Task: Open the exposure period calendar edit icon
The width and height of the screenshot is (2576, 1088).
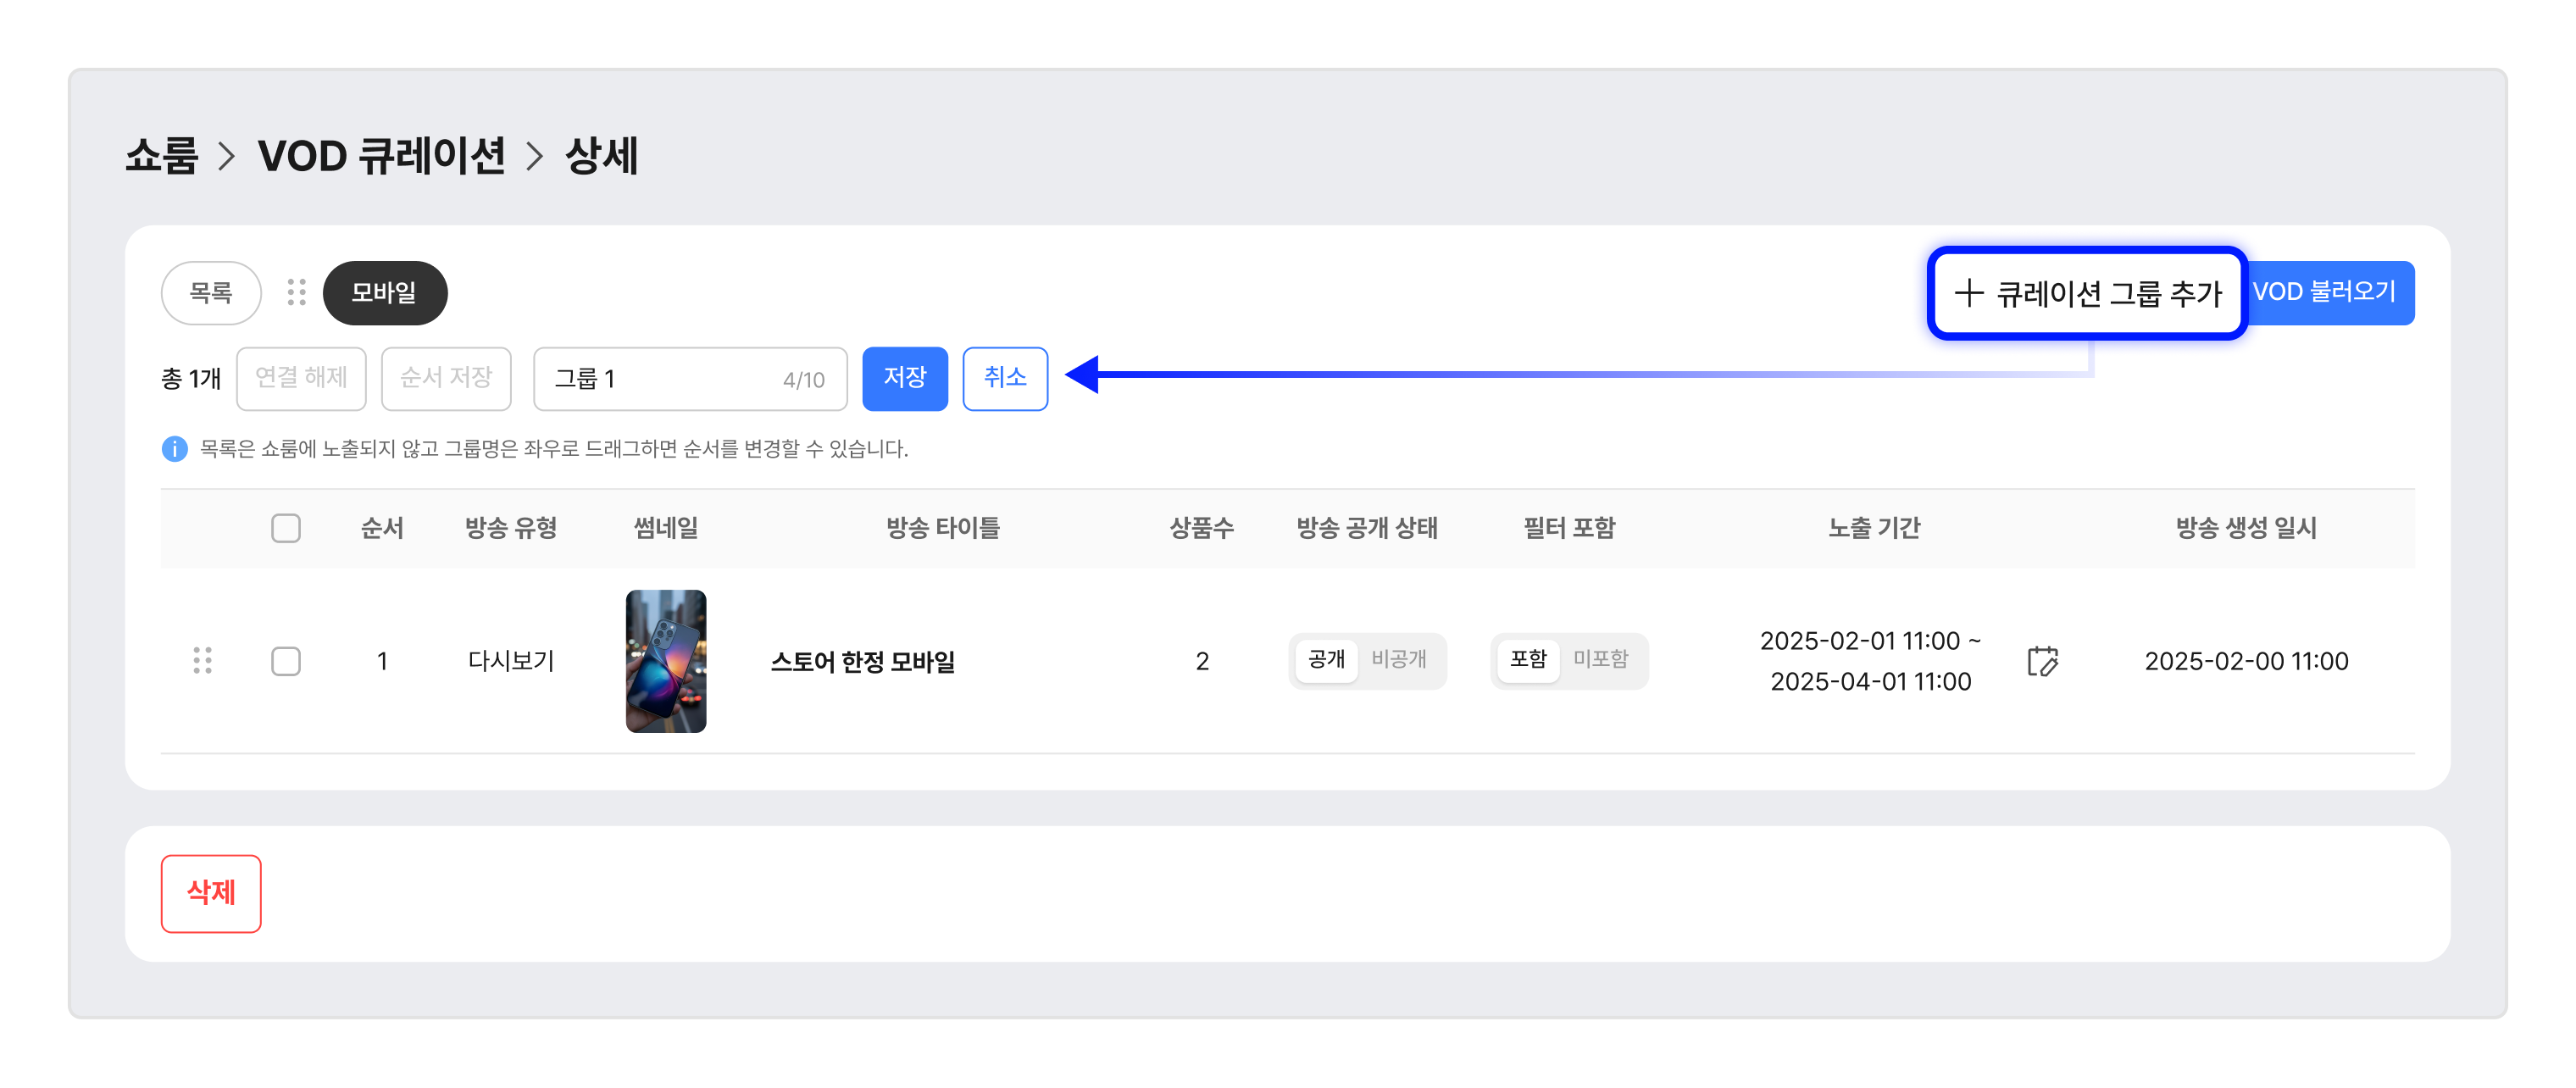Action: (2042, 661)
